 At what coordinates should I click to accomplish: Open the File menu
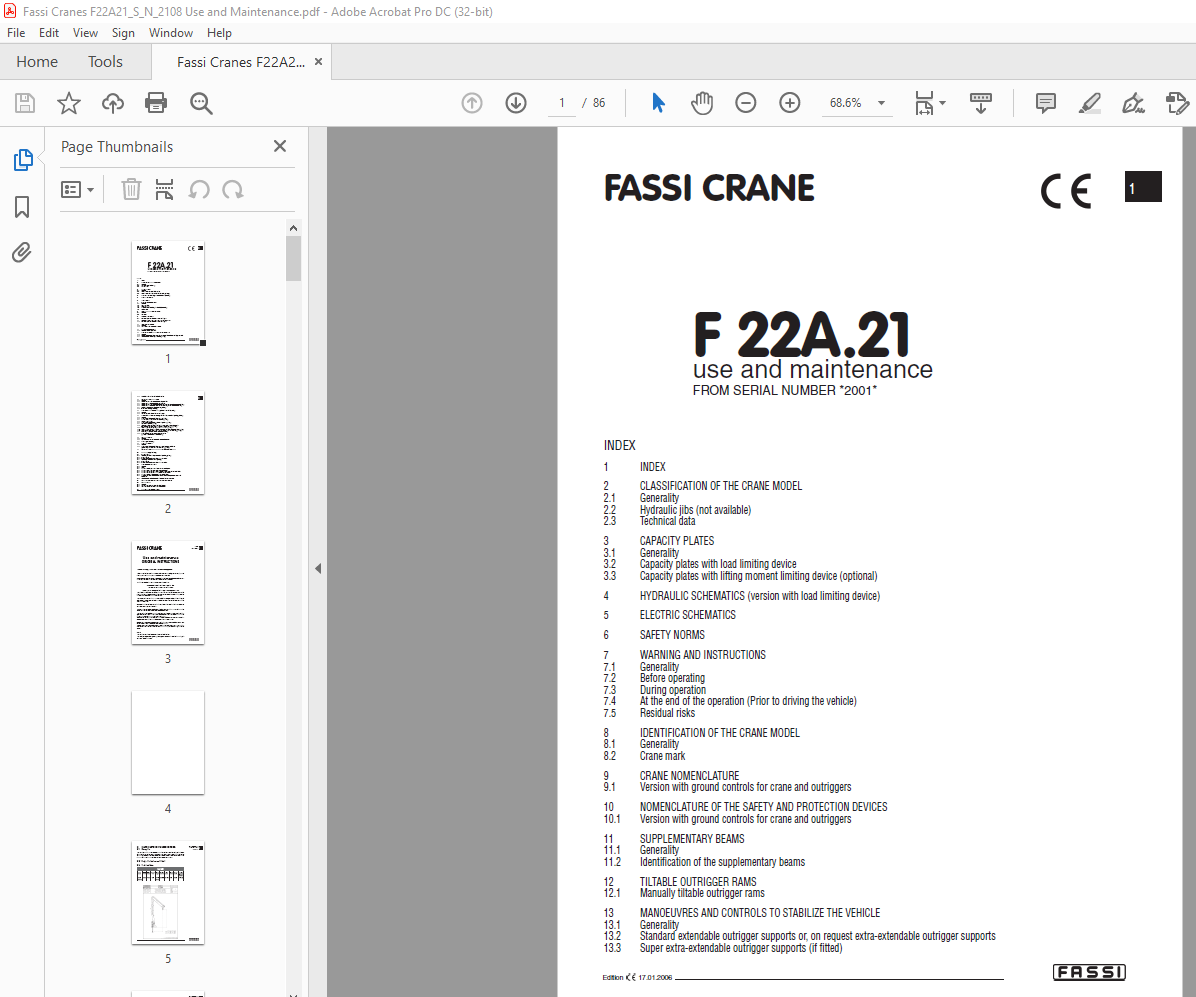click(x=16, y=33)
